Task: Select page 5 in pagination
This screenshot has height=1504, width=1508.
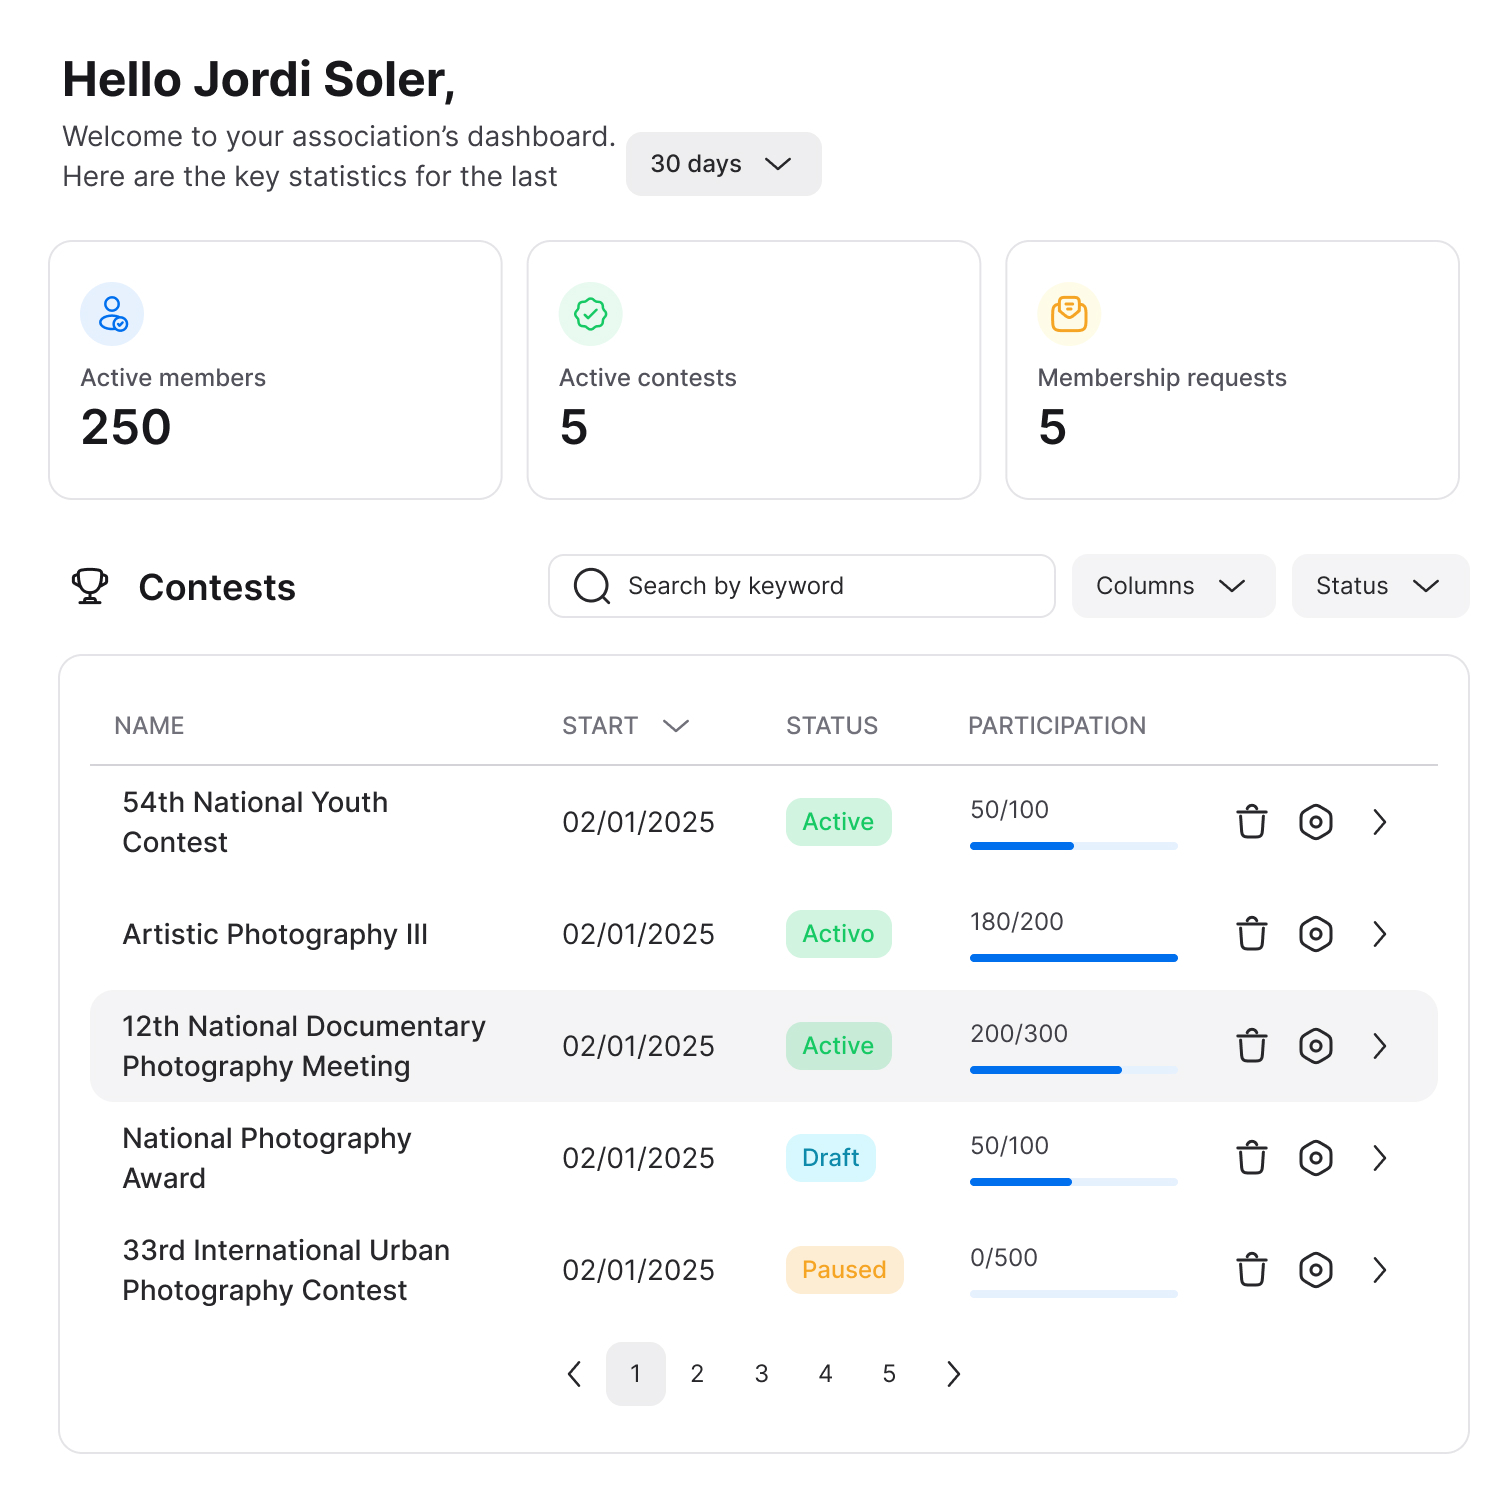Action: pyautogui.click(x=889, y=1374)
